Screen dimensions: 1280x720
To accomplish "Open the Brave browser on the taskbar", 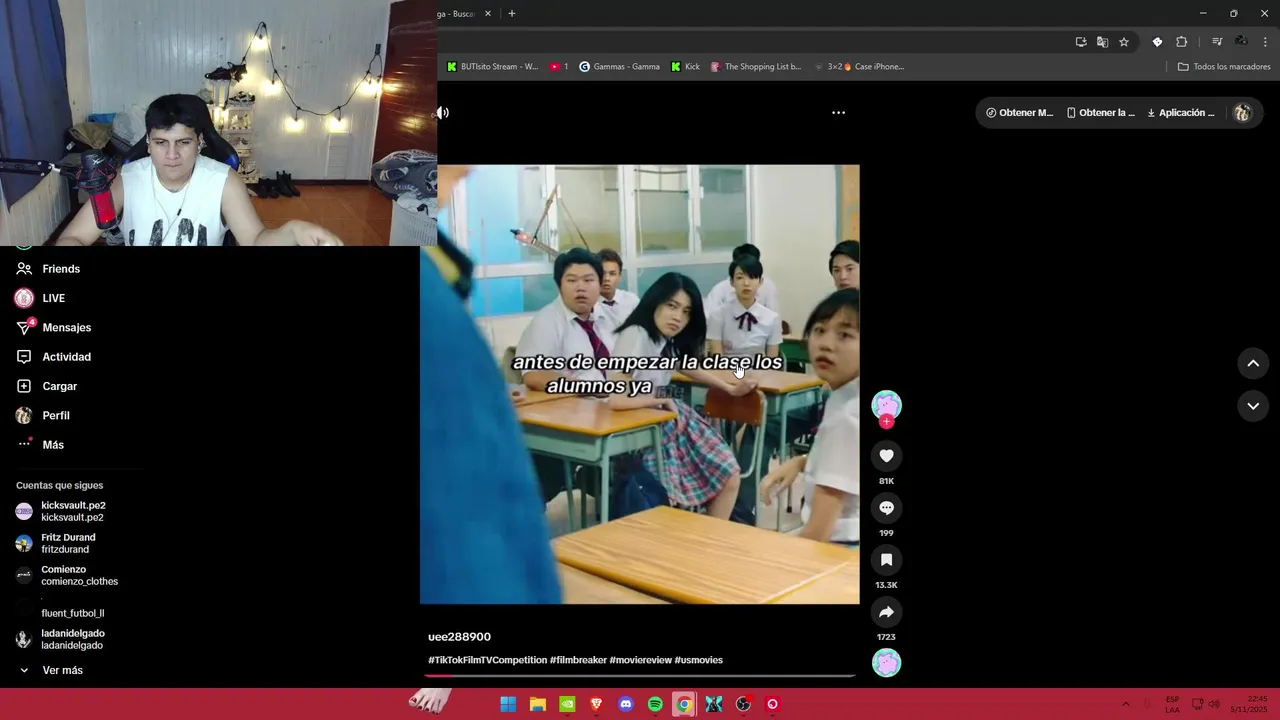I will [x=596, y=704].
